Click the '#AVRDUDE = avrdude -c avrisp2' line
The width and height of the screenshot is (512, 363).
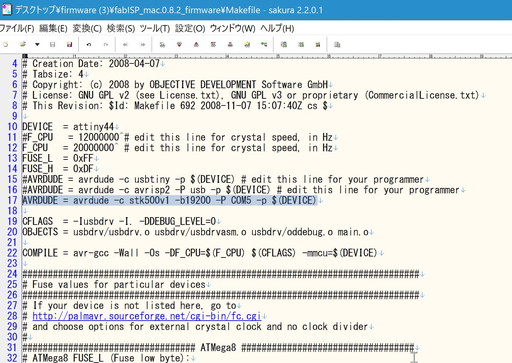pos(241,190)
